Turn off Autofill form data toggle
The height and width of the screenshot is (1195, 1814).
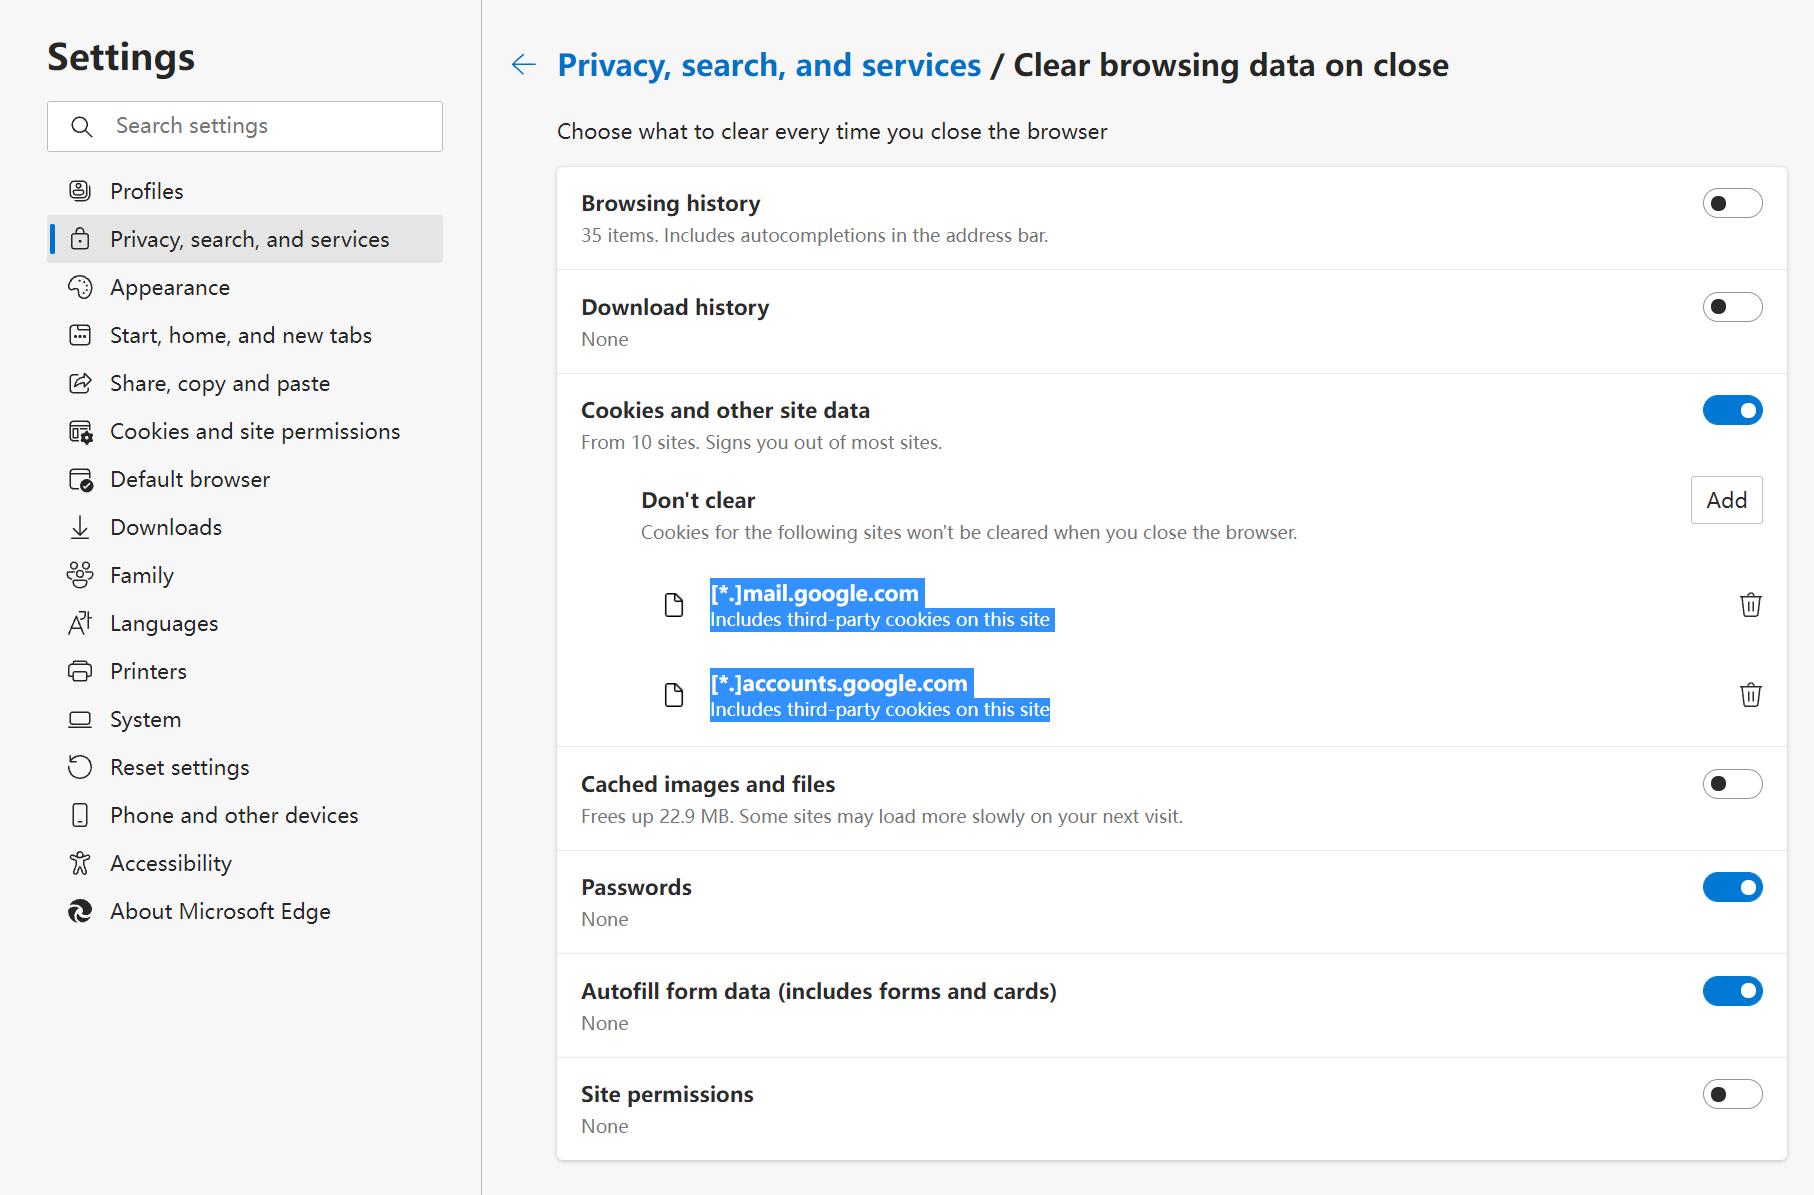pyautogui.click(x=1732, y=991)
